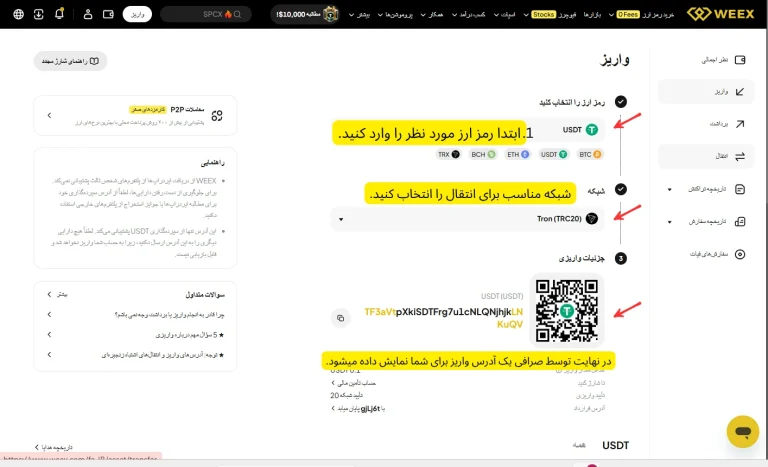Image resolution: width=768 pixels, height=467 pixels.
Task: Click the step 3 number icon
Action: 621,258
